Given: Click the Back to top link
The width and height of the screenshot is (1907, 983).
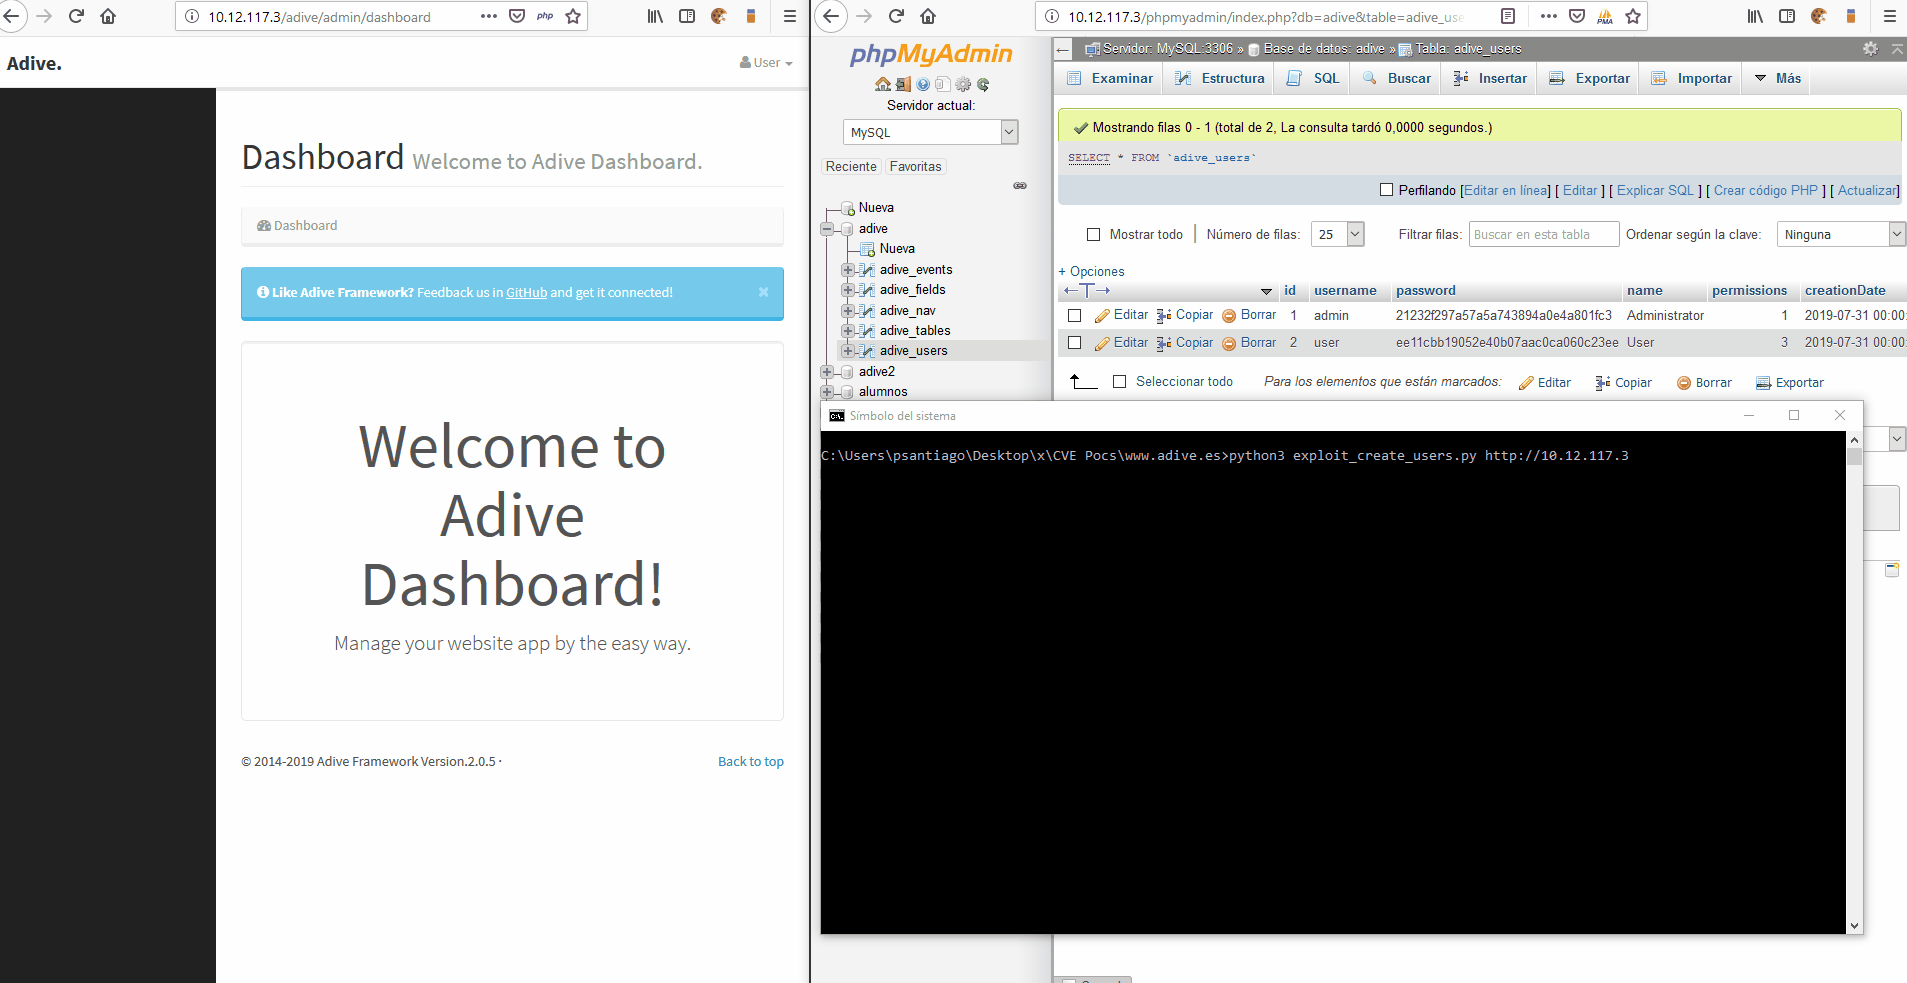Looking at the screenshot, I should pos(750,762).
